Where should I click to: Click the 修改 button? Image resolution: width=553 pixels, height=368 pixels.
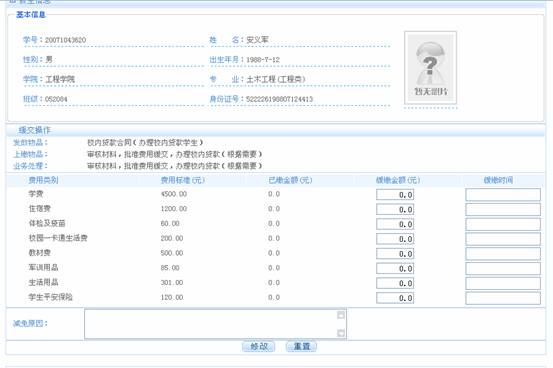tap(259, 346)
